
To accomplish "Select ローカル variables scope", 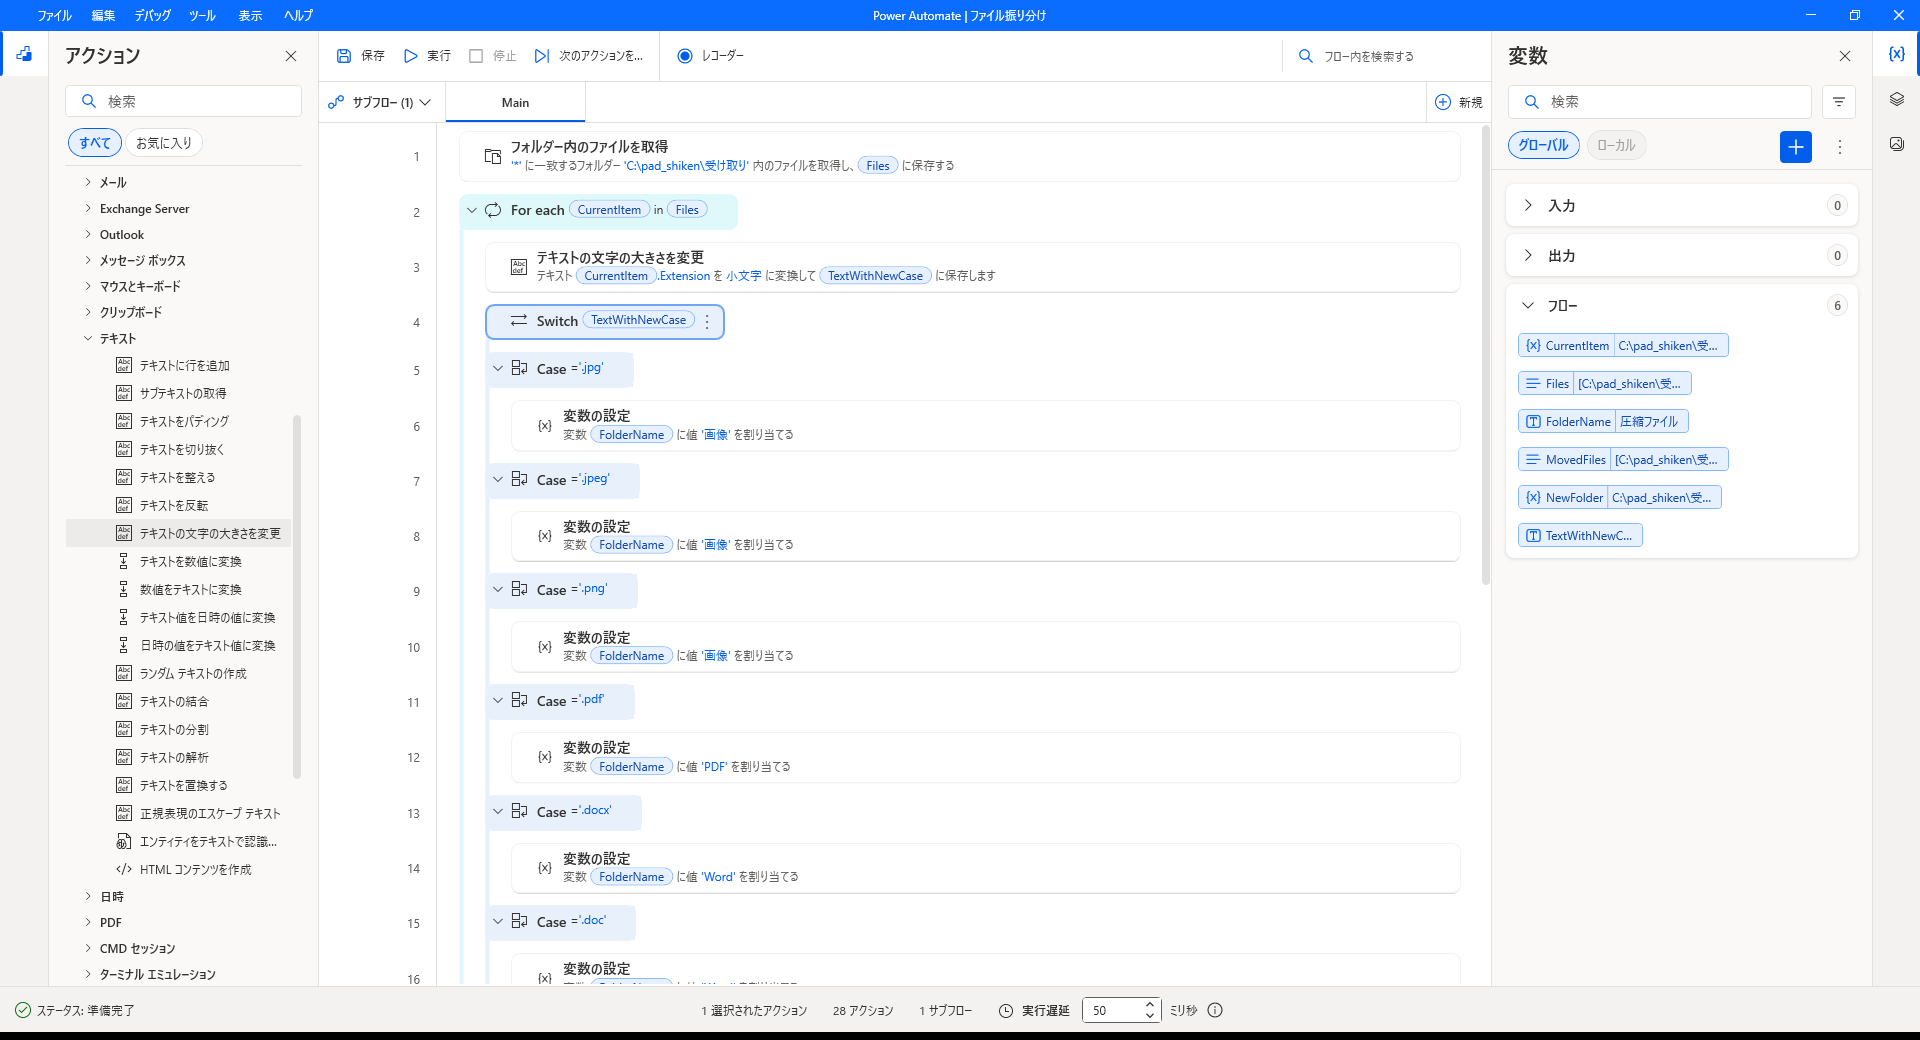I will pyautogui.click(x=1616, y=145).
